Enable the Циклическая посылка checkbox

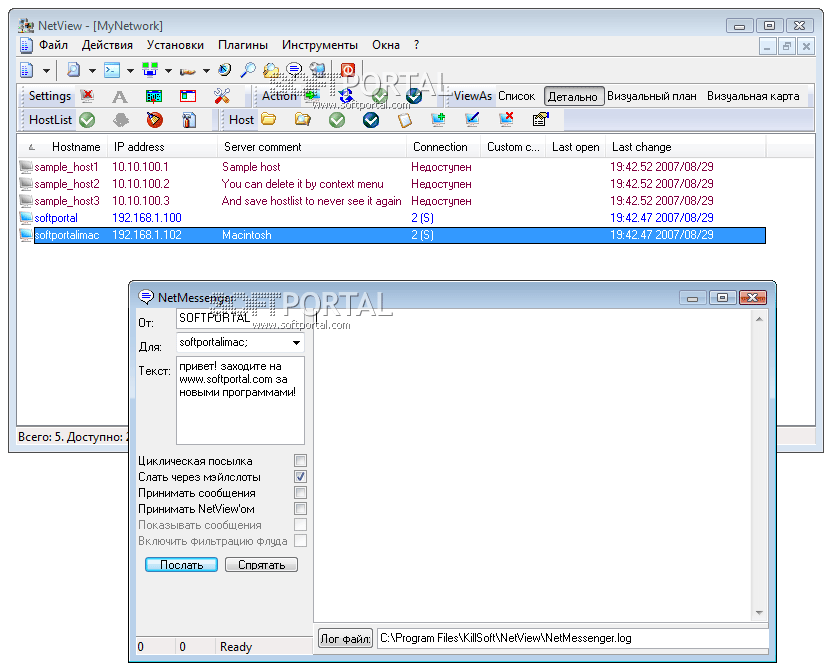[x=300, y=460]
